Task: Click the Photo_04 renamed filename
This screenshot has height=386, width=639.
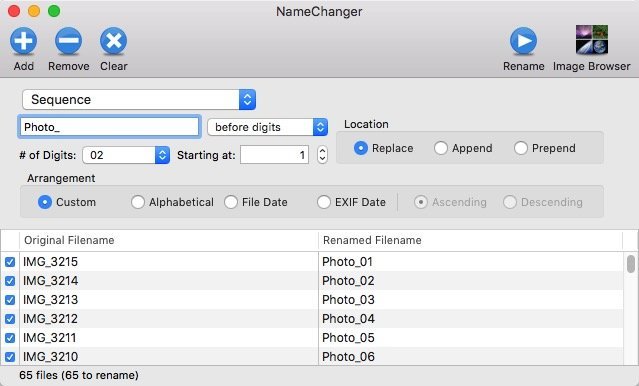Action: [x=348, y=319]
